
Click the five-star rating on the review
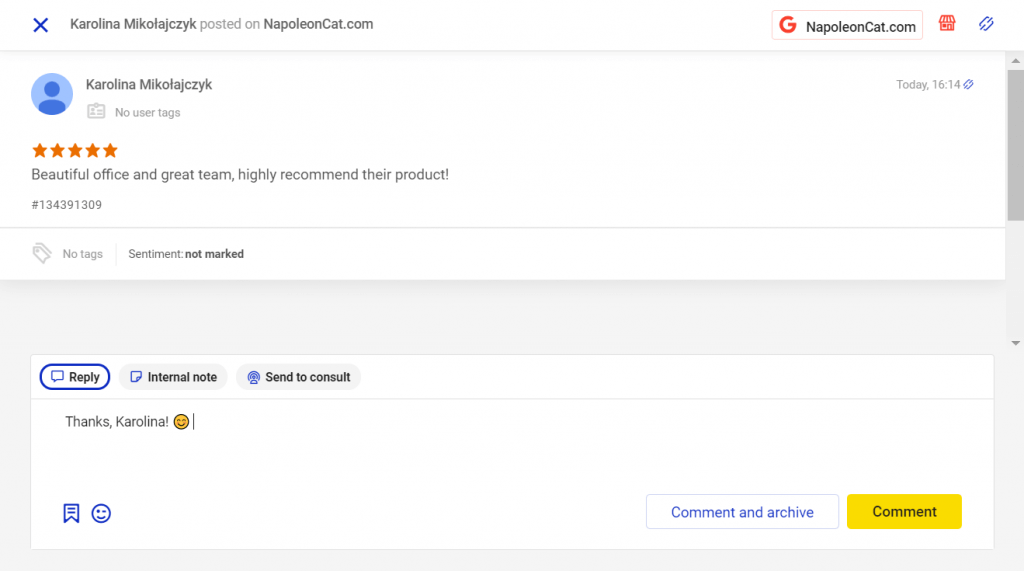pyautogui.click(x=75, y=150)
